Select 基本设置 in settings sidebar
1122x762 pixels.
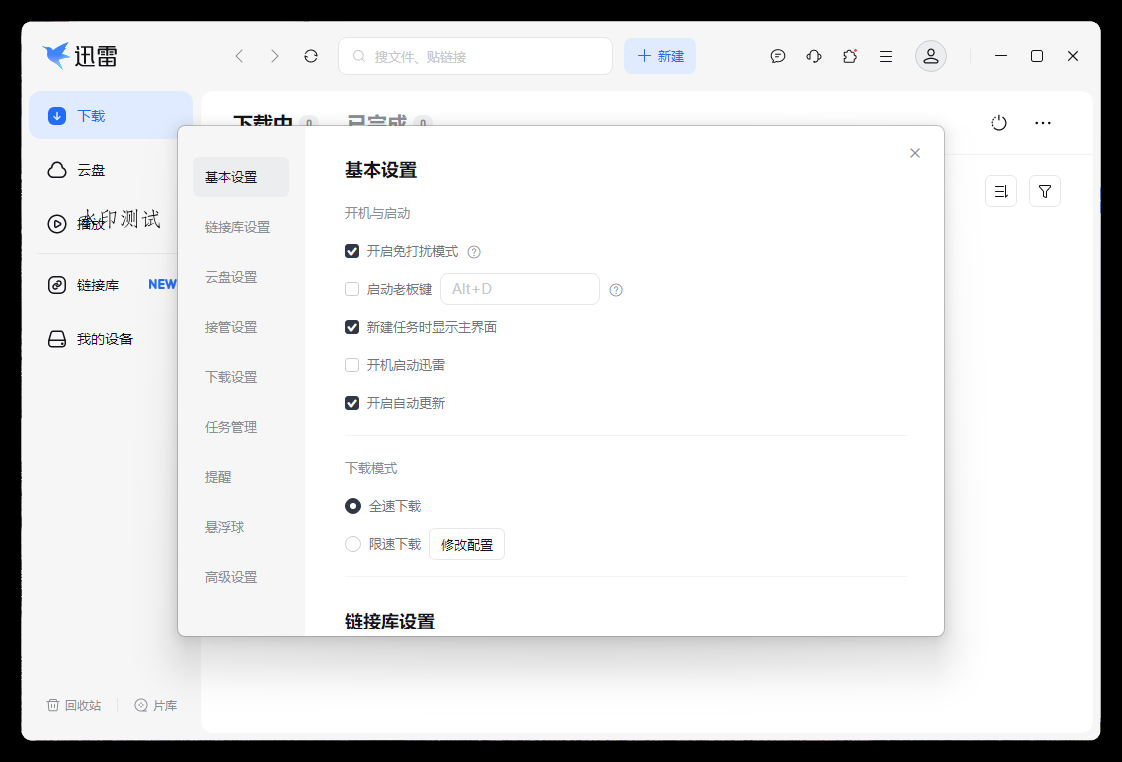tap(241, 177)
